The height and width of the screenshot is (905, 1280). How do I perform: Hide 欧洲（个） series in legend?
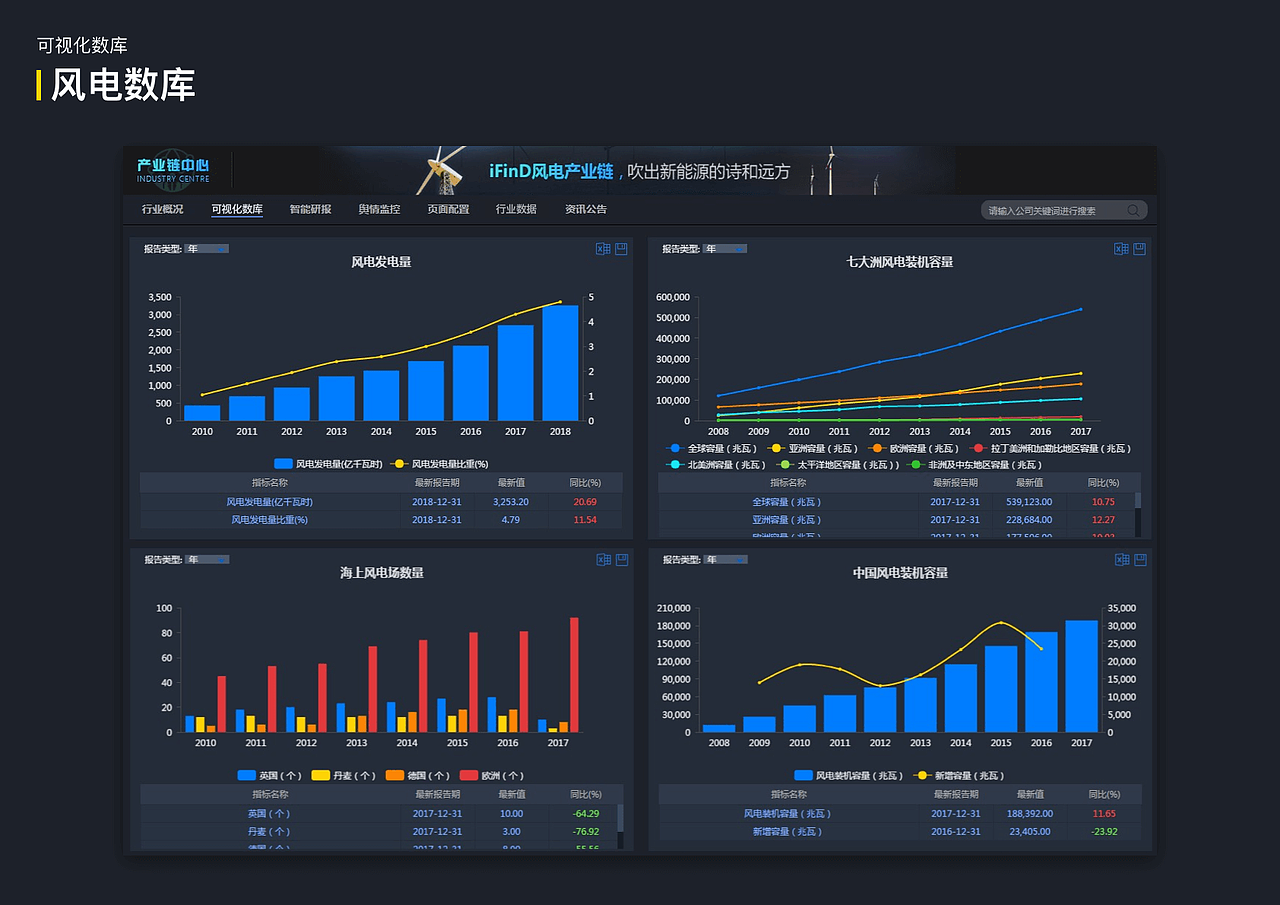click(492, 775)
